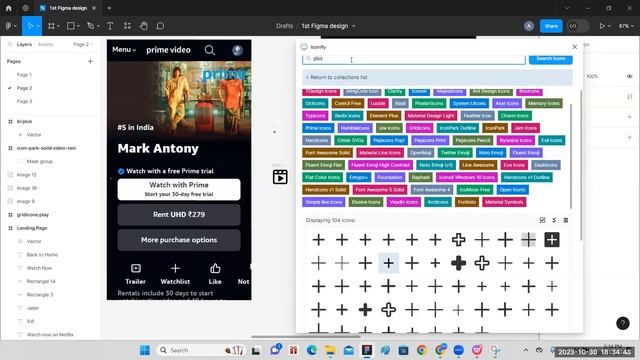Select the Move tool in Figma toolbar
Screen dimensions: 640x360
[x=30, y=26]
